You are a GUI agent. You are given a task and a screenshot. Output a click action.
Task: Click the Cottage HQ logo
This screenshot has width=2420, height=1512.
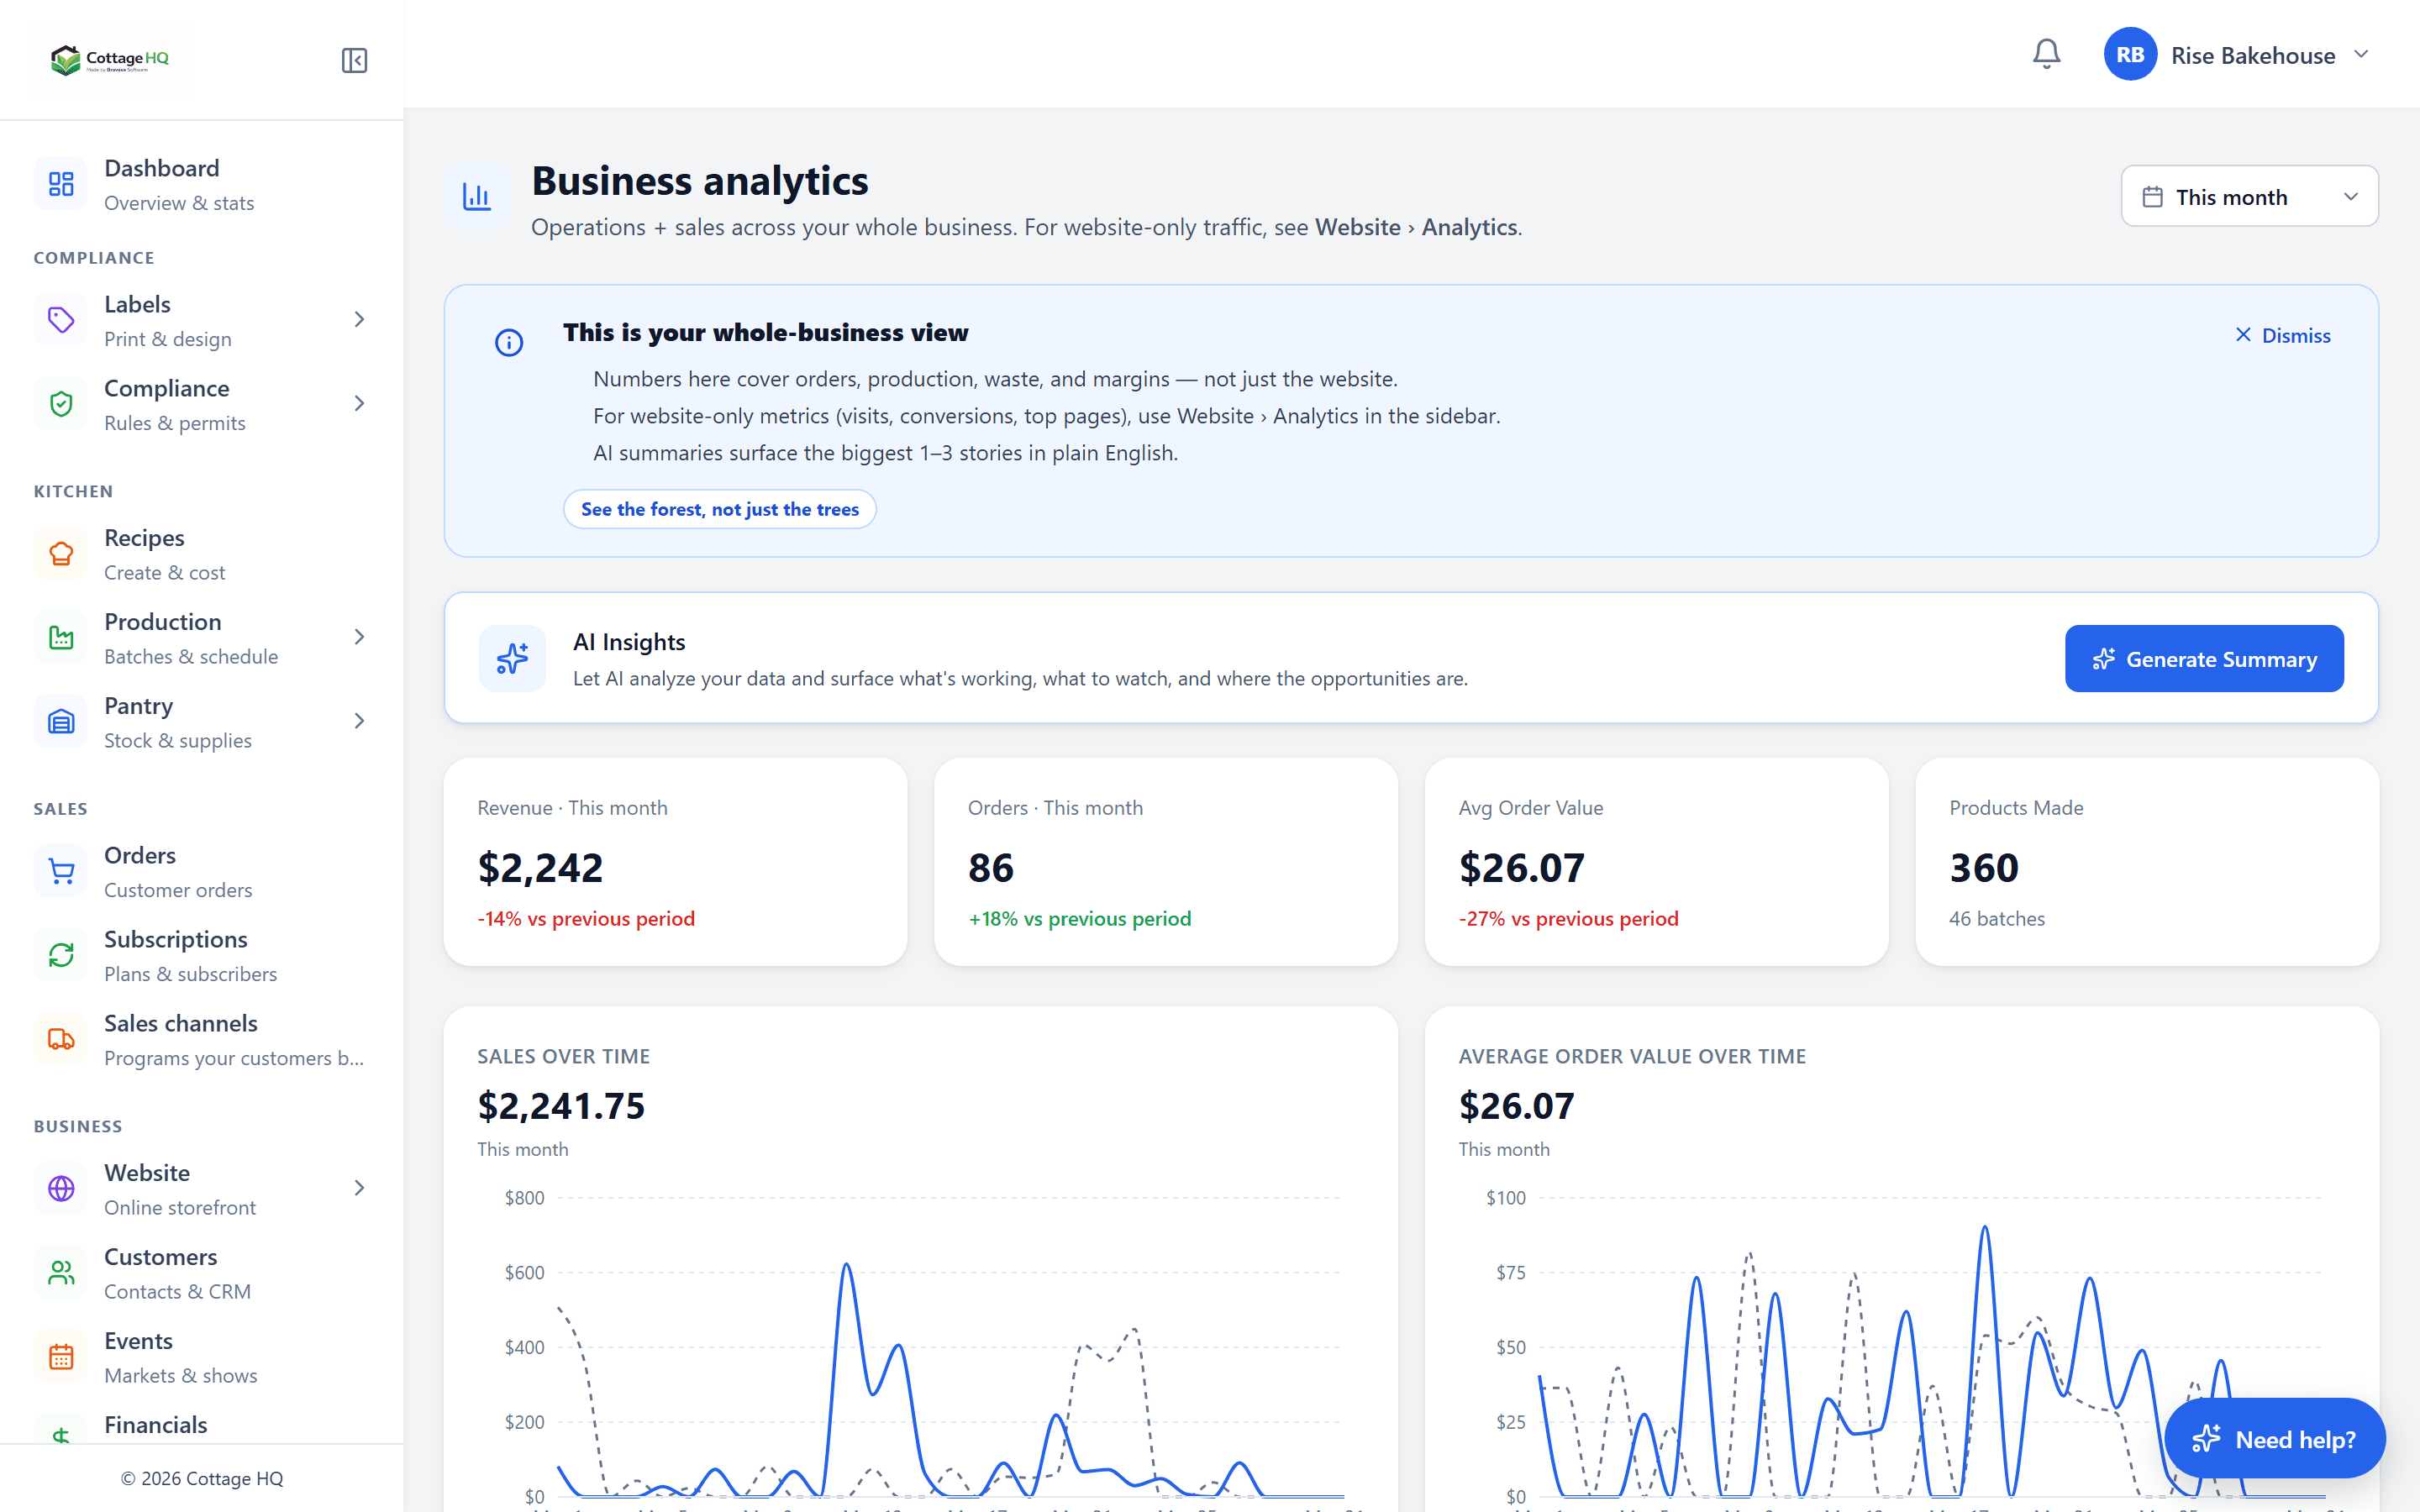tap(110, 60)
